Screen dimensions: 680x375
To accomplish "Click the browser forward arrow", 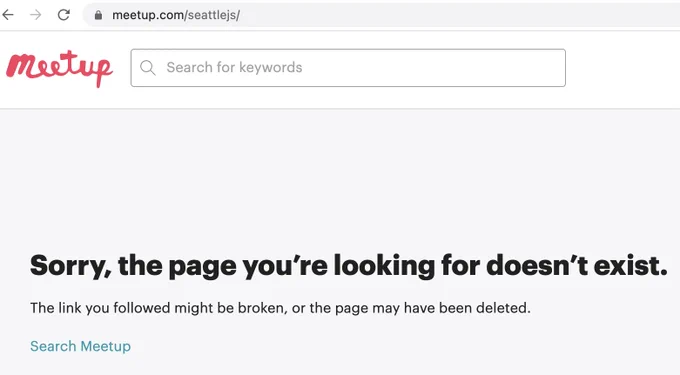I will [x=36, y=15].
